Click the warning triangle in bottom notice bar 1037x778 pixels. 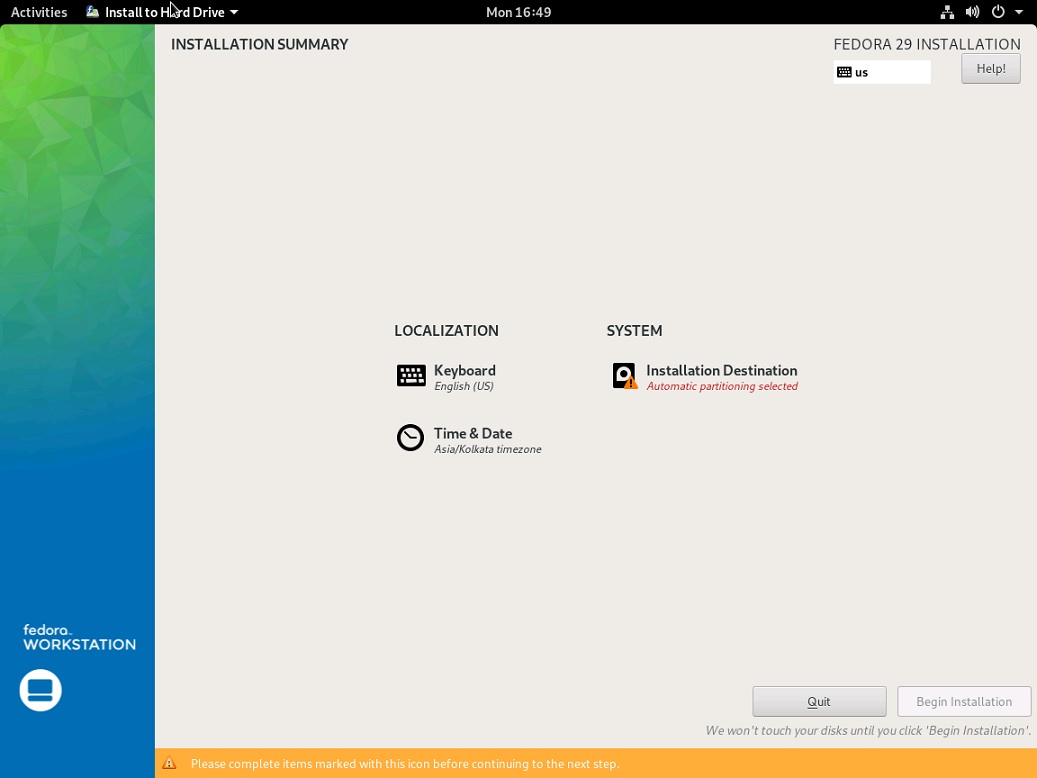pyautogui.click(x=169, y=763)
